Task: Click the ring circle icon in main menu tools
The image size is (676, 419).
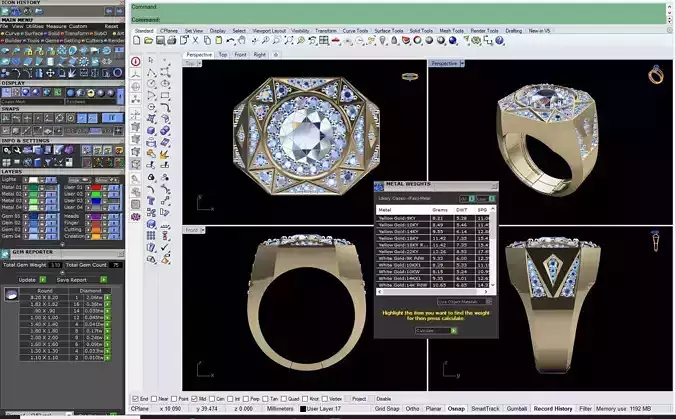Action: pyautogui.click(x=117, y=73)
